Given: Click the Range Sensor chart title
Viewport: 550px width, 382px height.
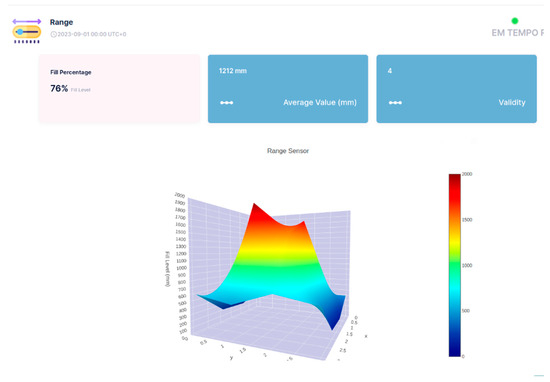Looking at the screenshot, I should [x=288, y=151].
